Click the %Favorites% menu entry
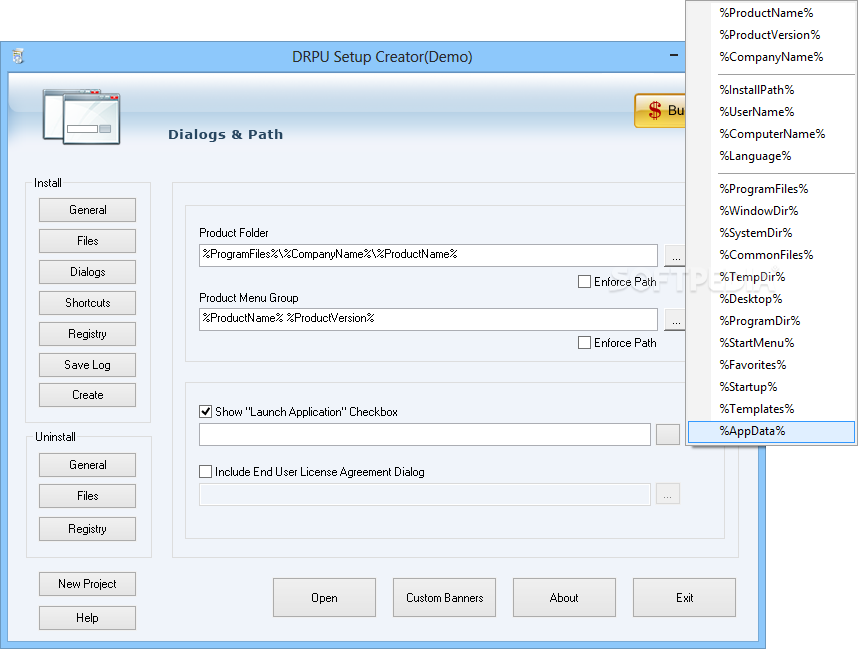 [x=772, y=365]
